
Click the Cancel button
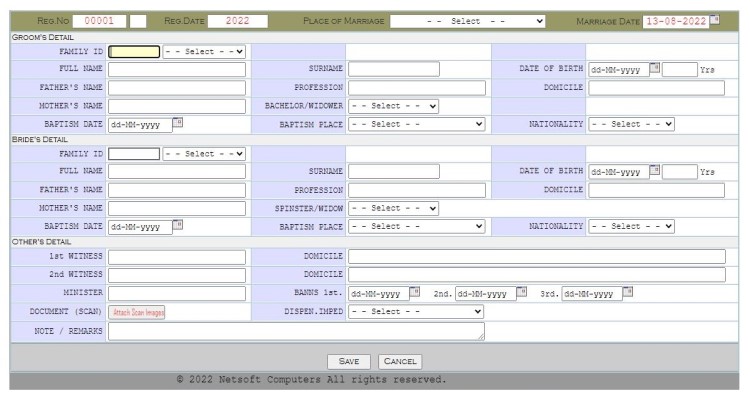pos(400,361)
